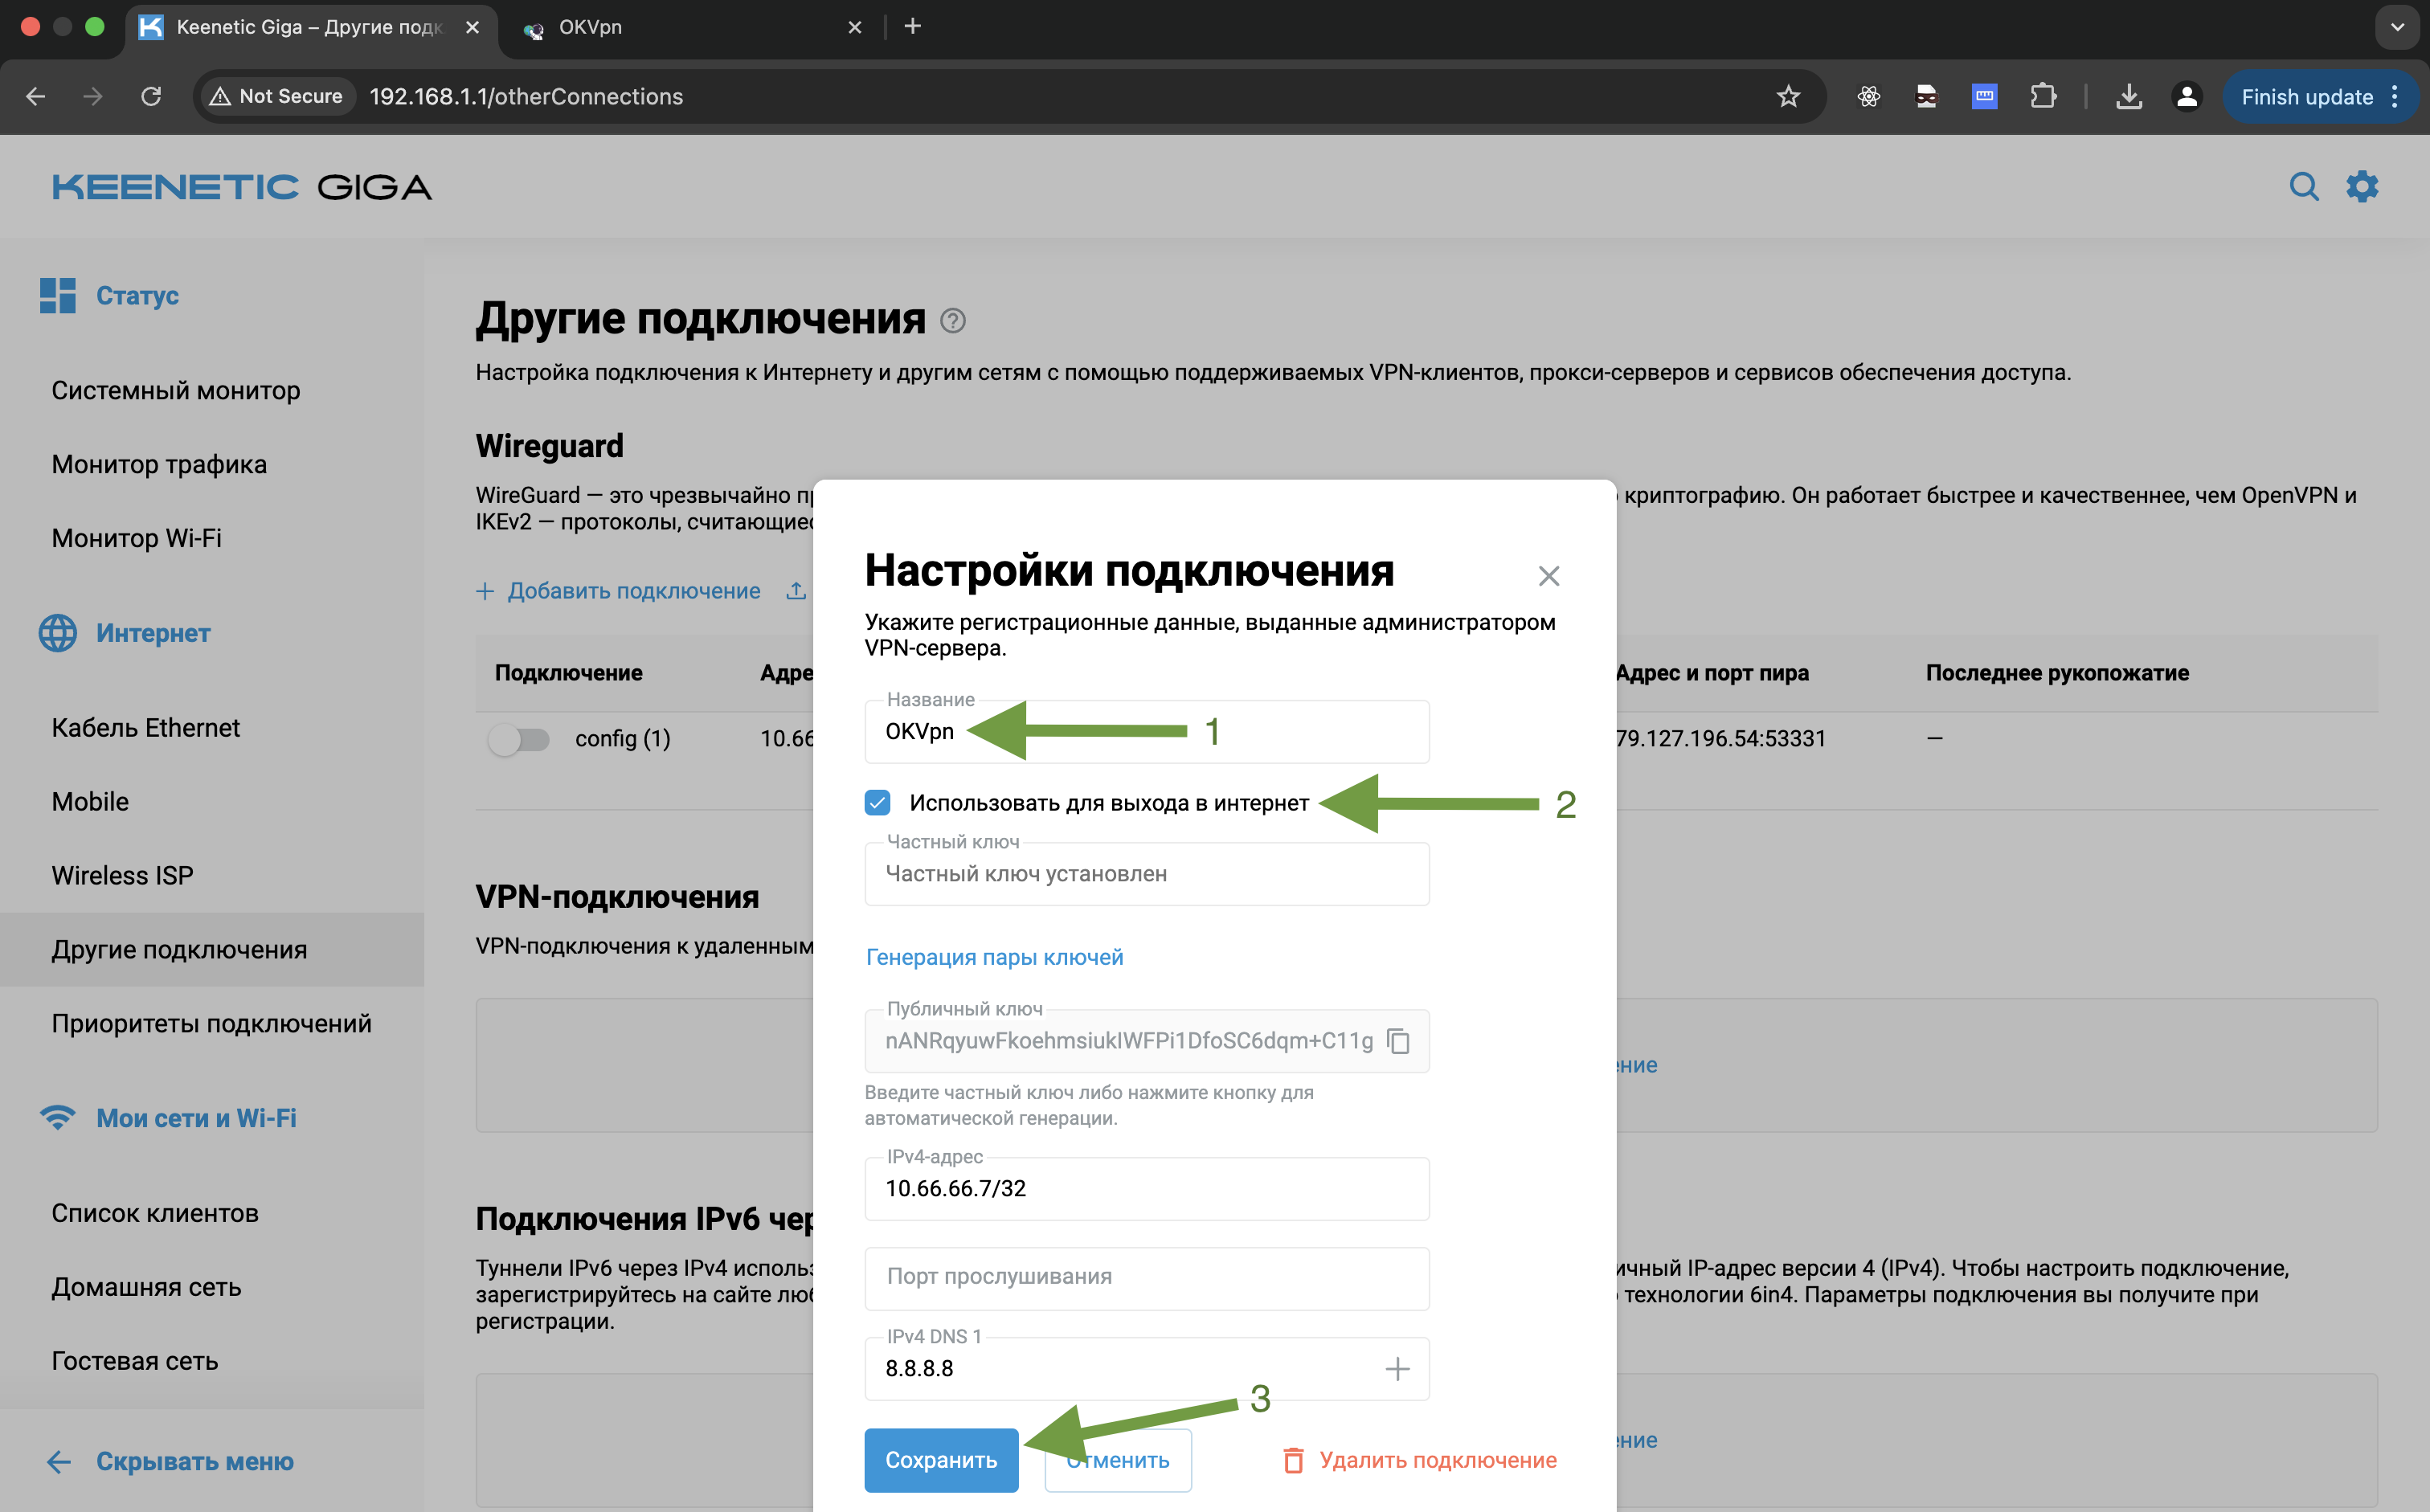The height and width of the screenshot is (1512, 2430).
Task: Enable the config (1) connection toggle
Action: [519, 739]
